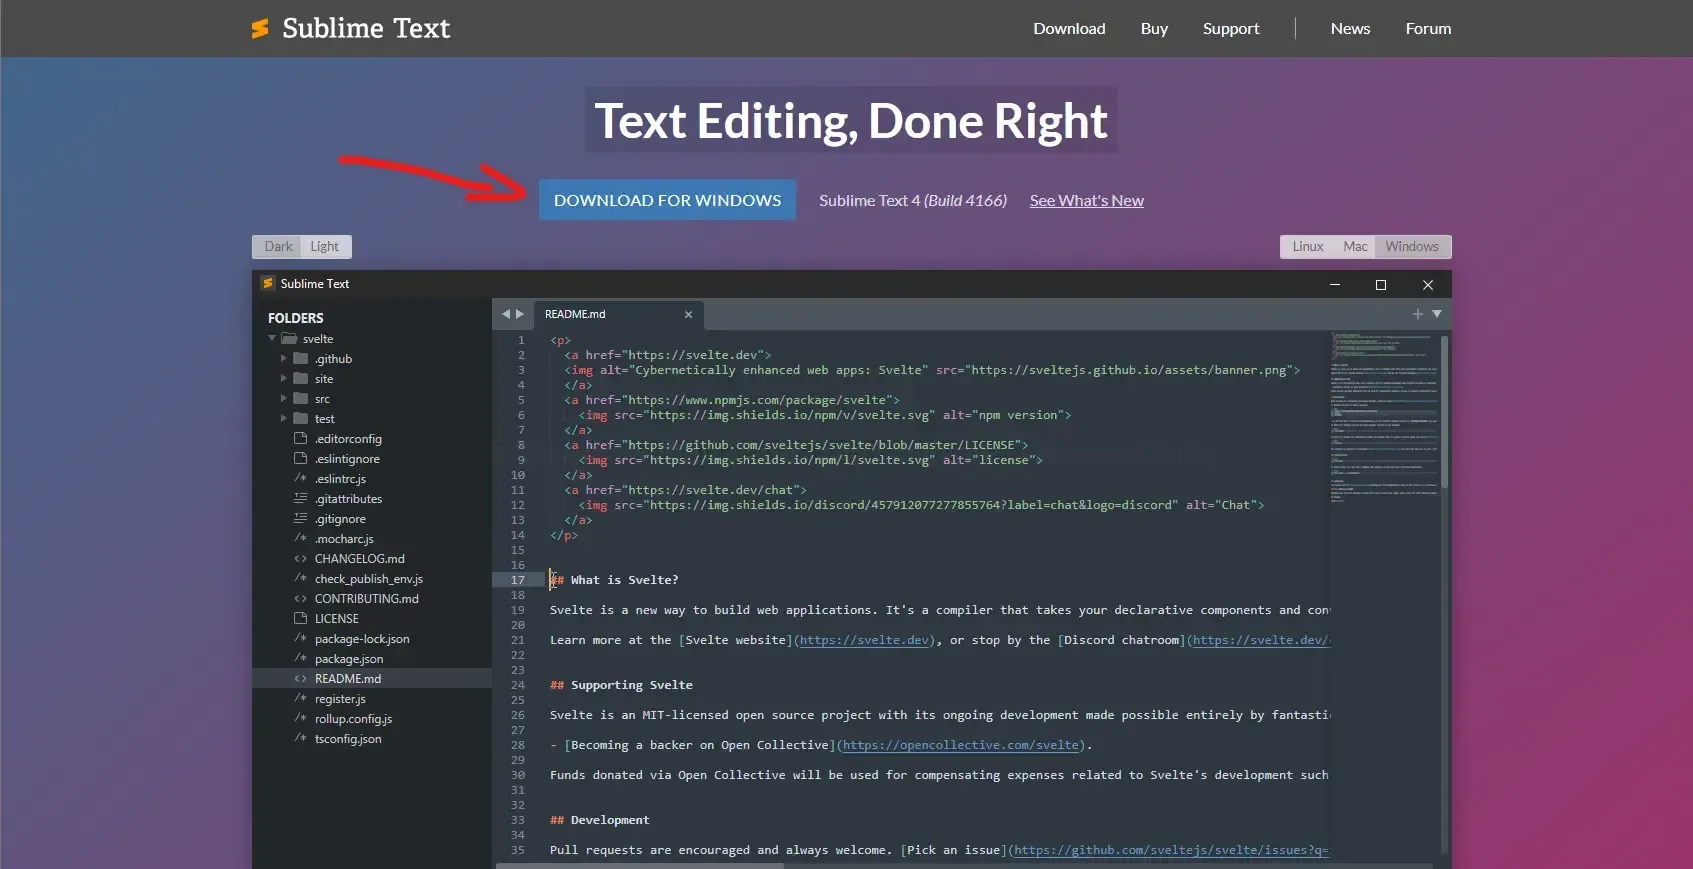Open the tab list dropdown arrow
The height and width of the screenshot is (869, 1693).
pos(1437,314)
